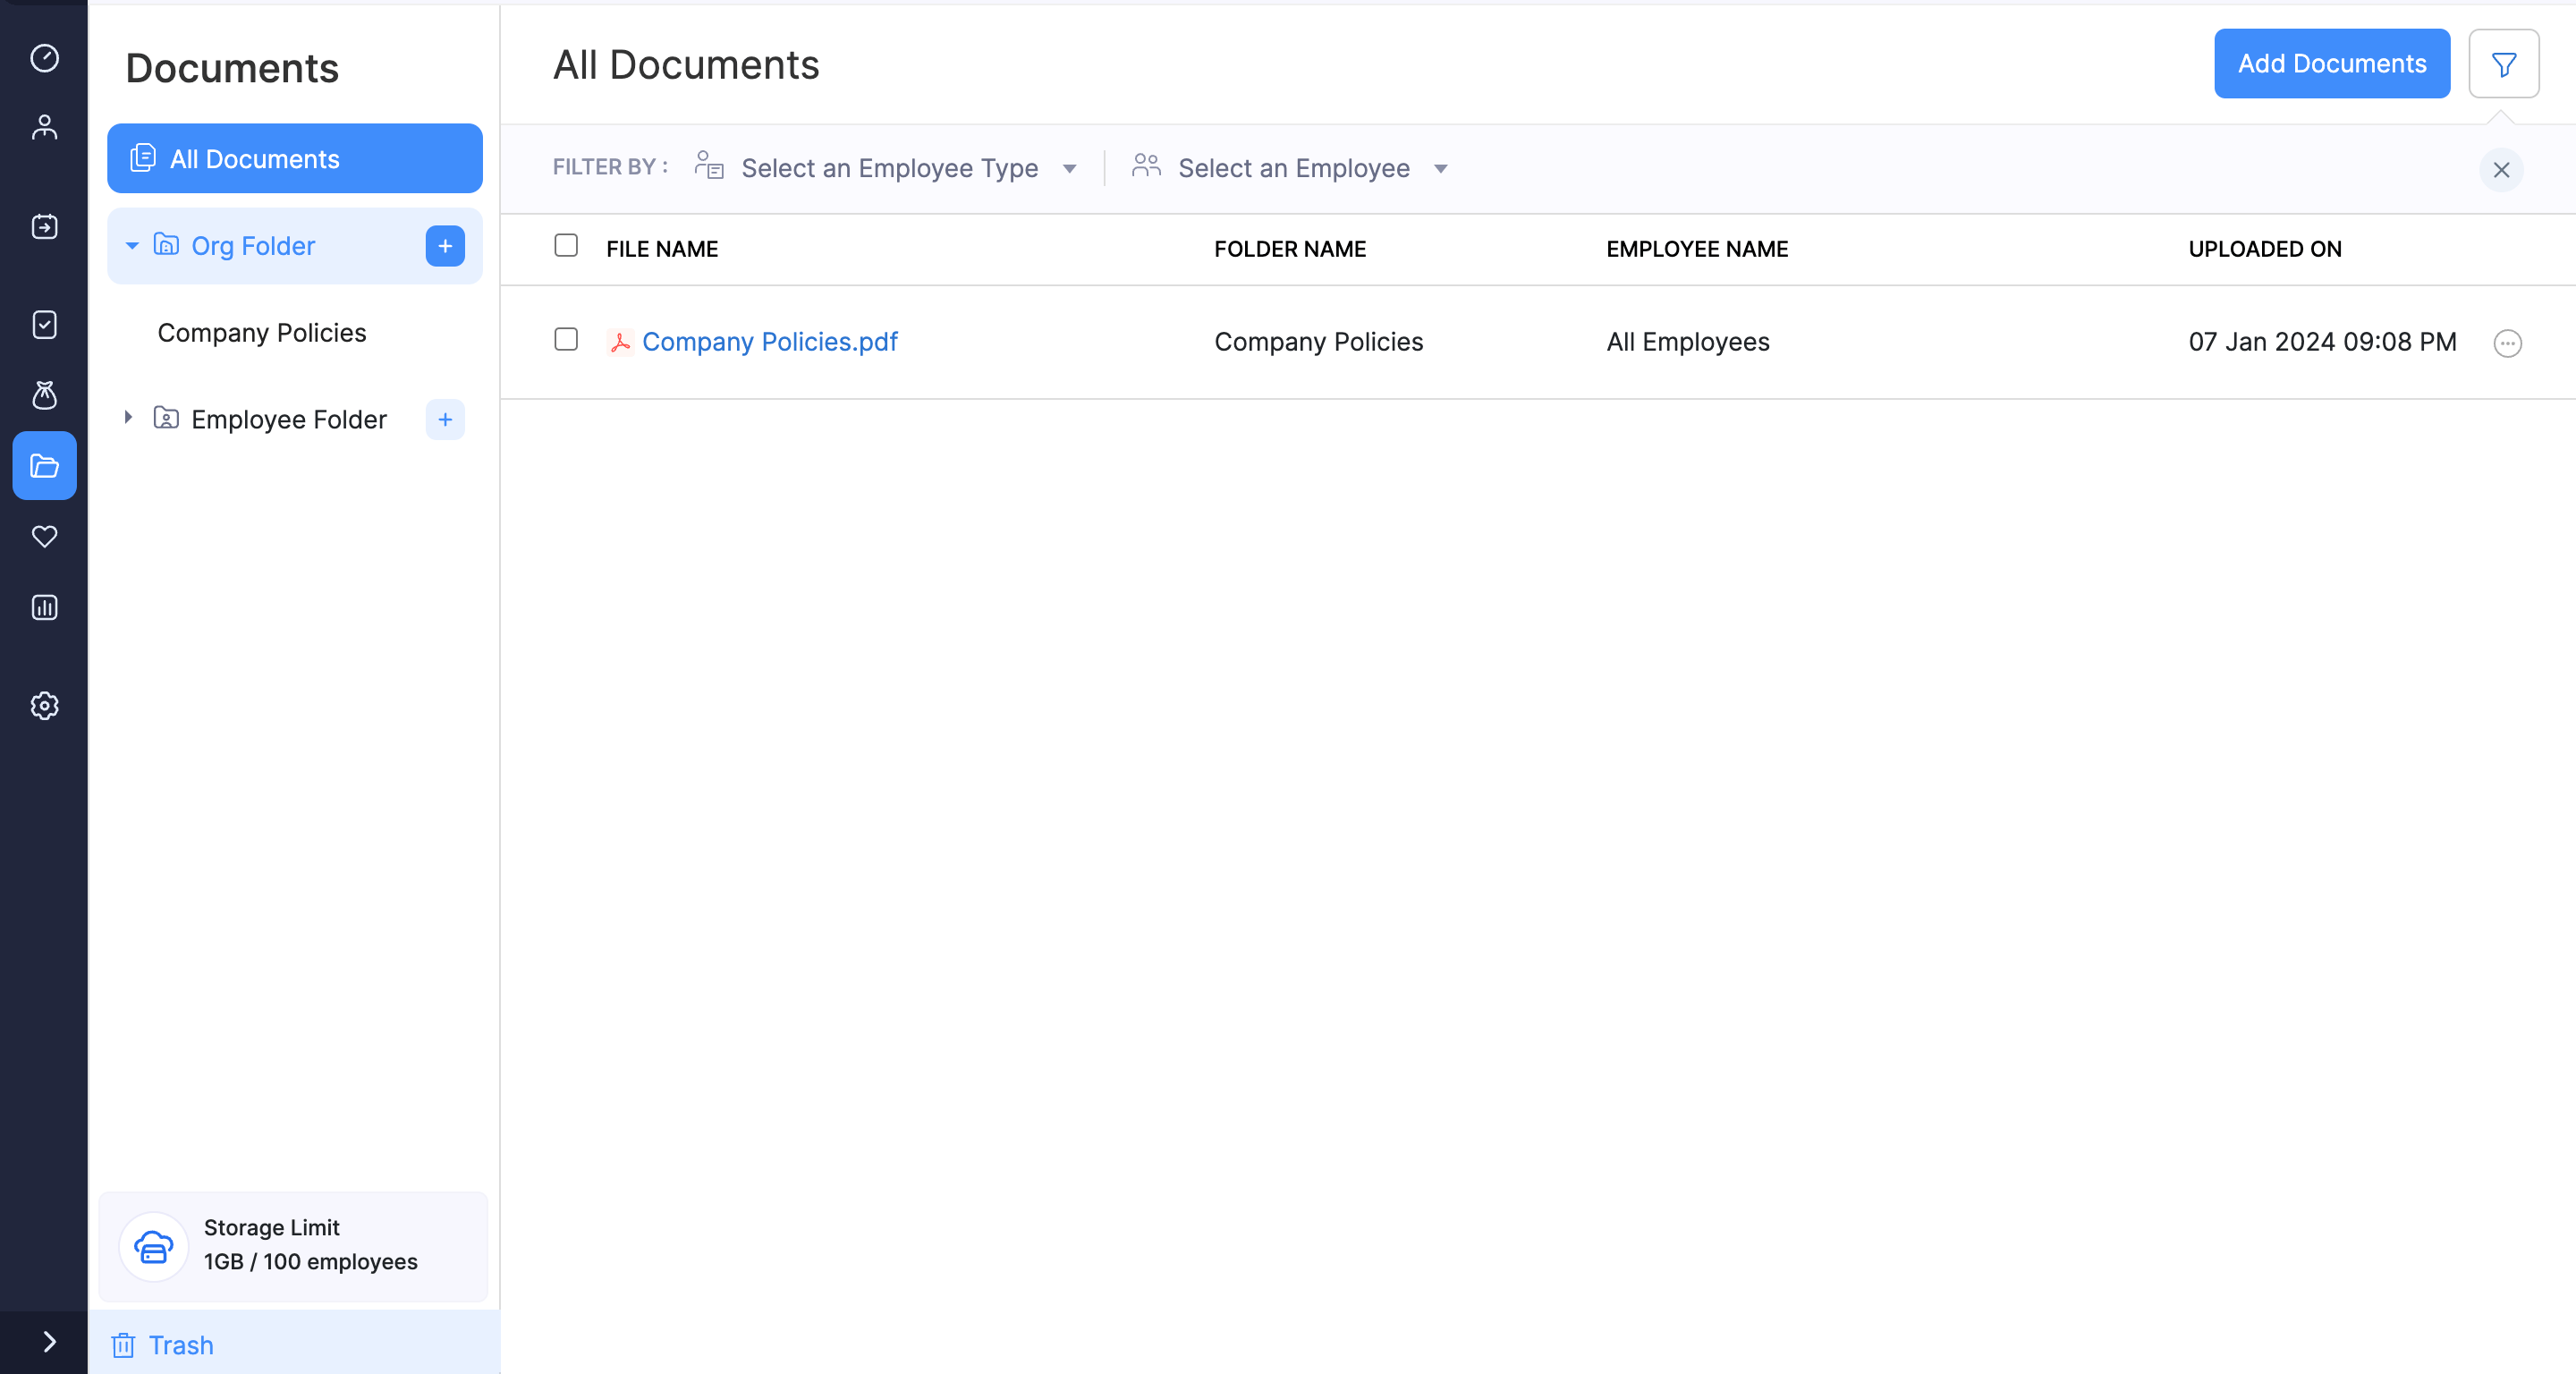
Task: Click the Add Documents button
Action: click(2332, 63)
